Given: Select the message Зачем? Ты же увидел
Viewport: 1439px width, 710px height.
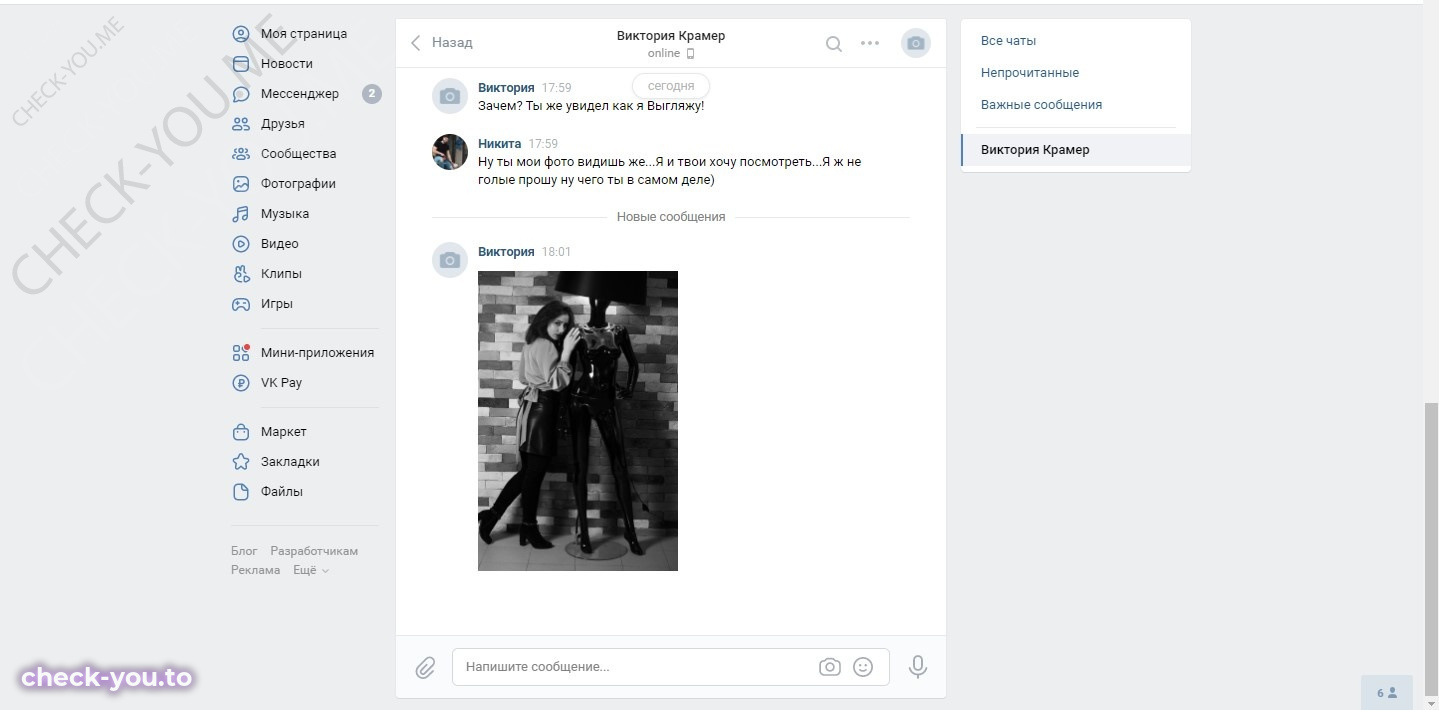Looking at the screenshot, I should point(591,106).
